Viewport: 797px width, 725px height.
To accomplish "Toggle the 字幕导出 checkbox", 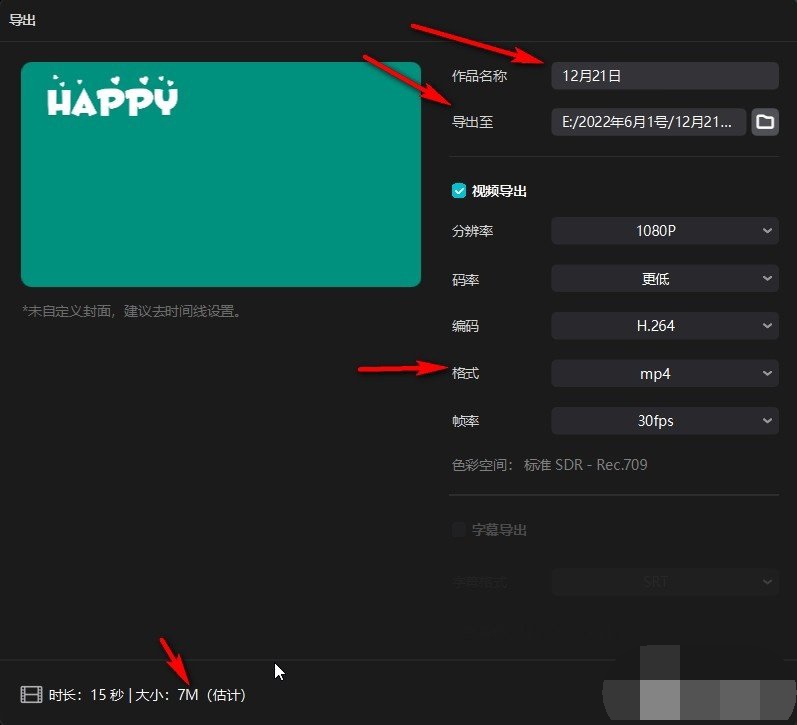I will [x=459, y=530].
